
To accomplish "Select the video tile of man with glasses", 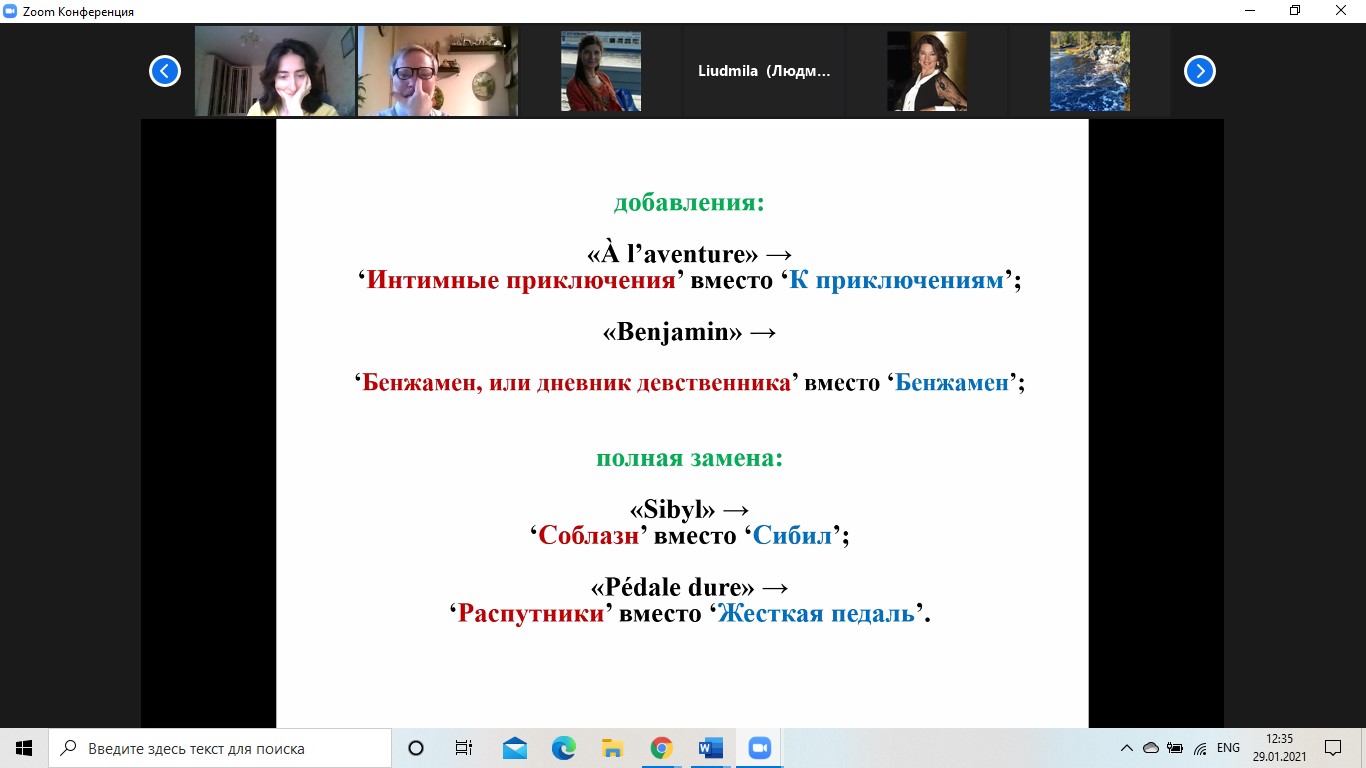I will (x=438, y=71).
